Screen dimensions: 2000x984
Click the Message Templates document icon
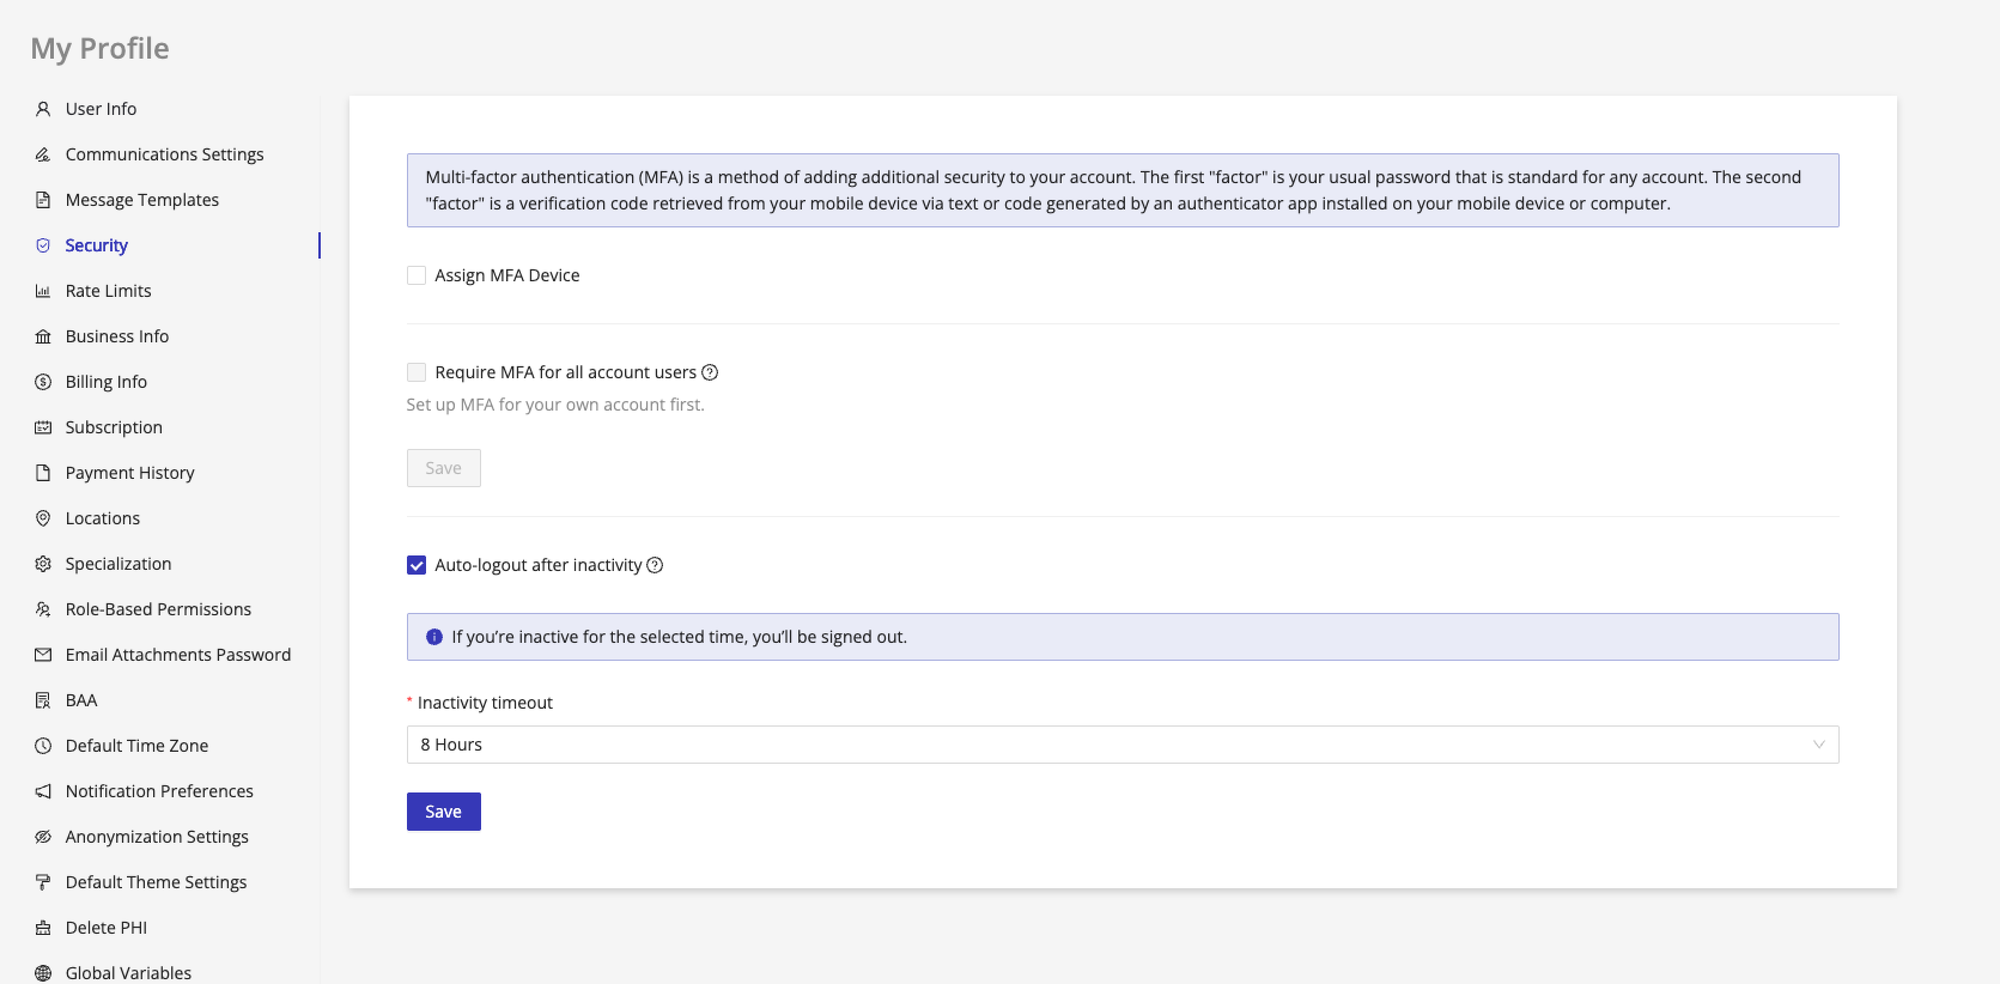(x=43, y=200)
